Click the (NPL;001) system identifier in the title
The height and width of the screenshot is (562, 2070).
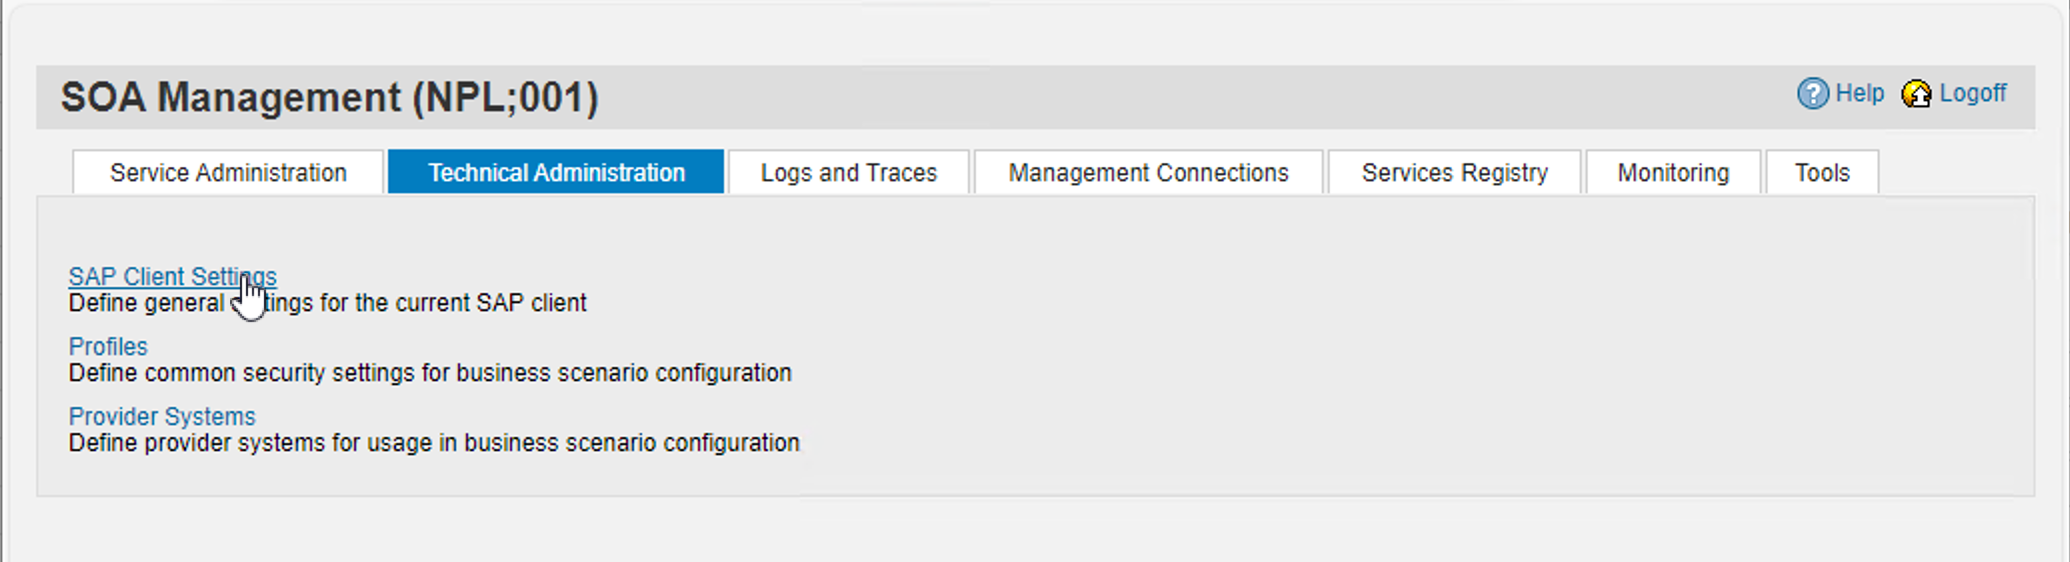point(505,97)
